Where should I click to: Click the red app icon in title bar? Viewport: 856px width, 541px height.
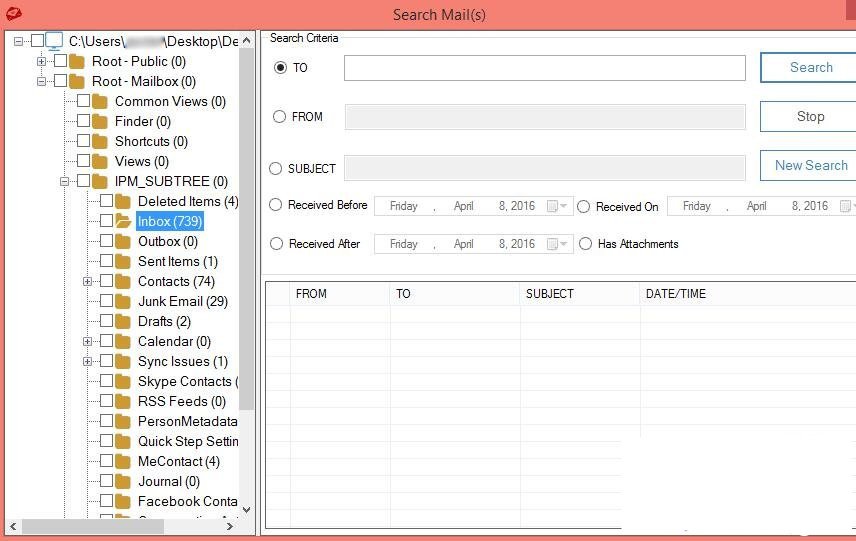tap(13, 15)
